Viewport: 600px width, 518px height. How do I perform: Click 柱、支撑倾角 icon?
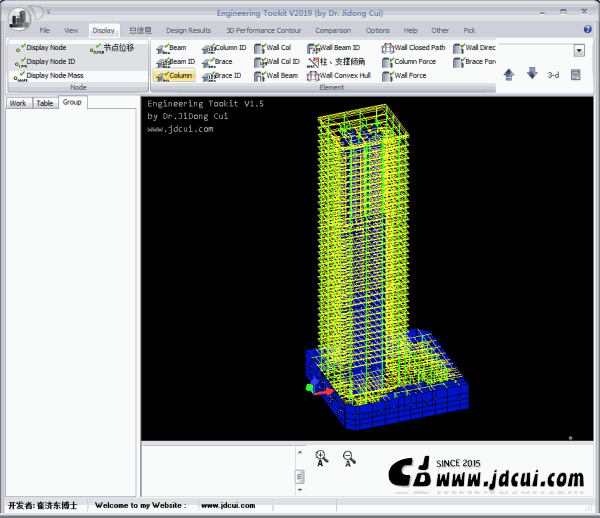pyautogui.click(x=313, y=62)
